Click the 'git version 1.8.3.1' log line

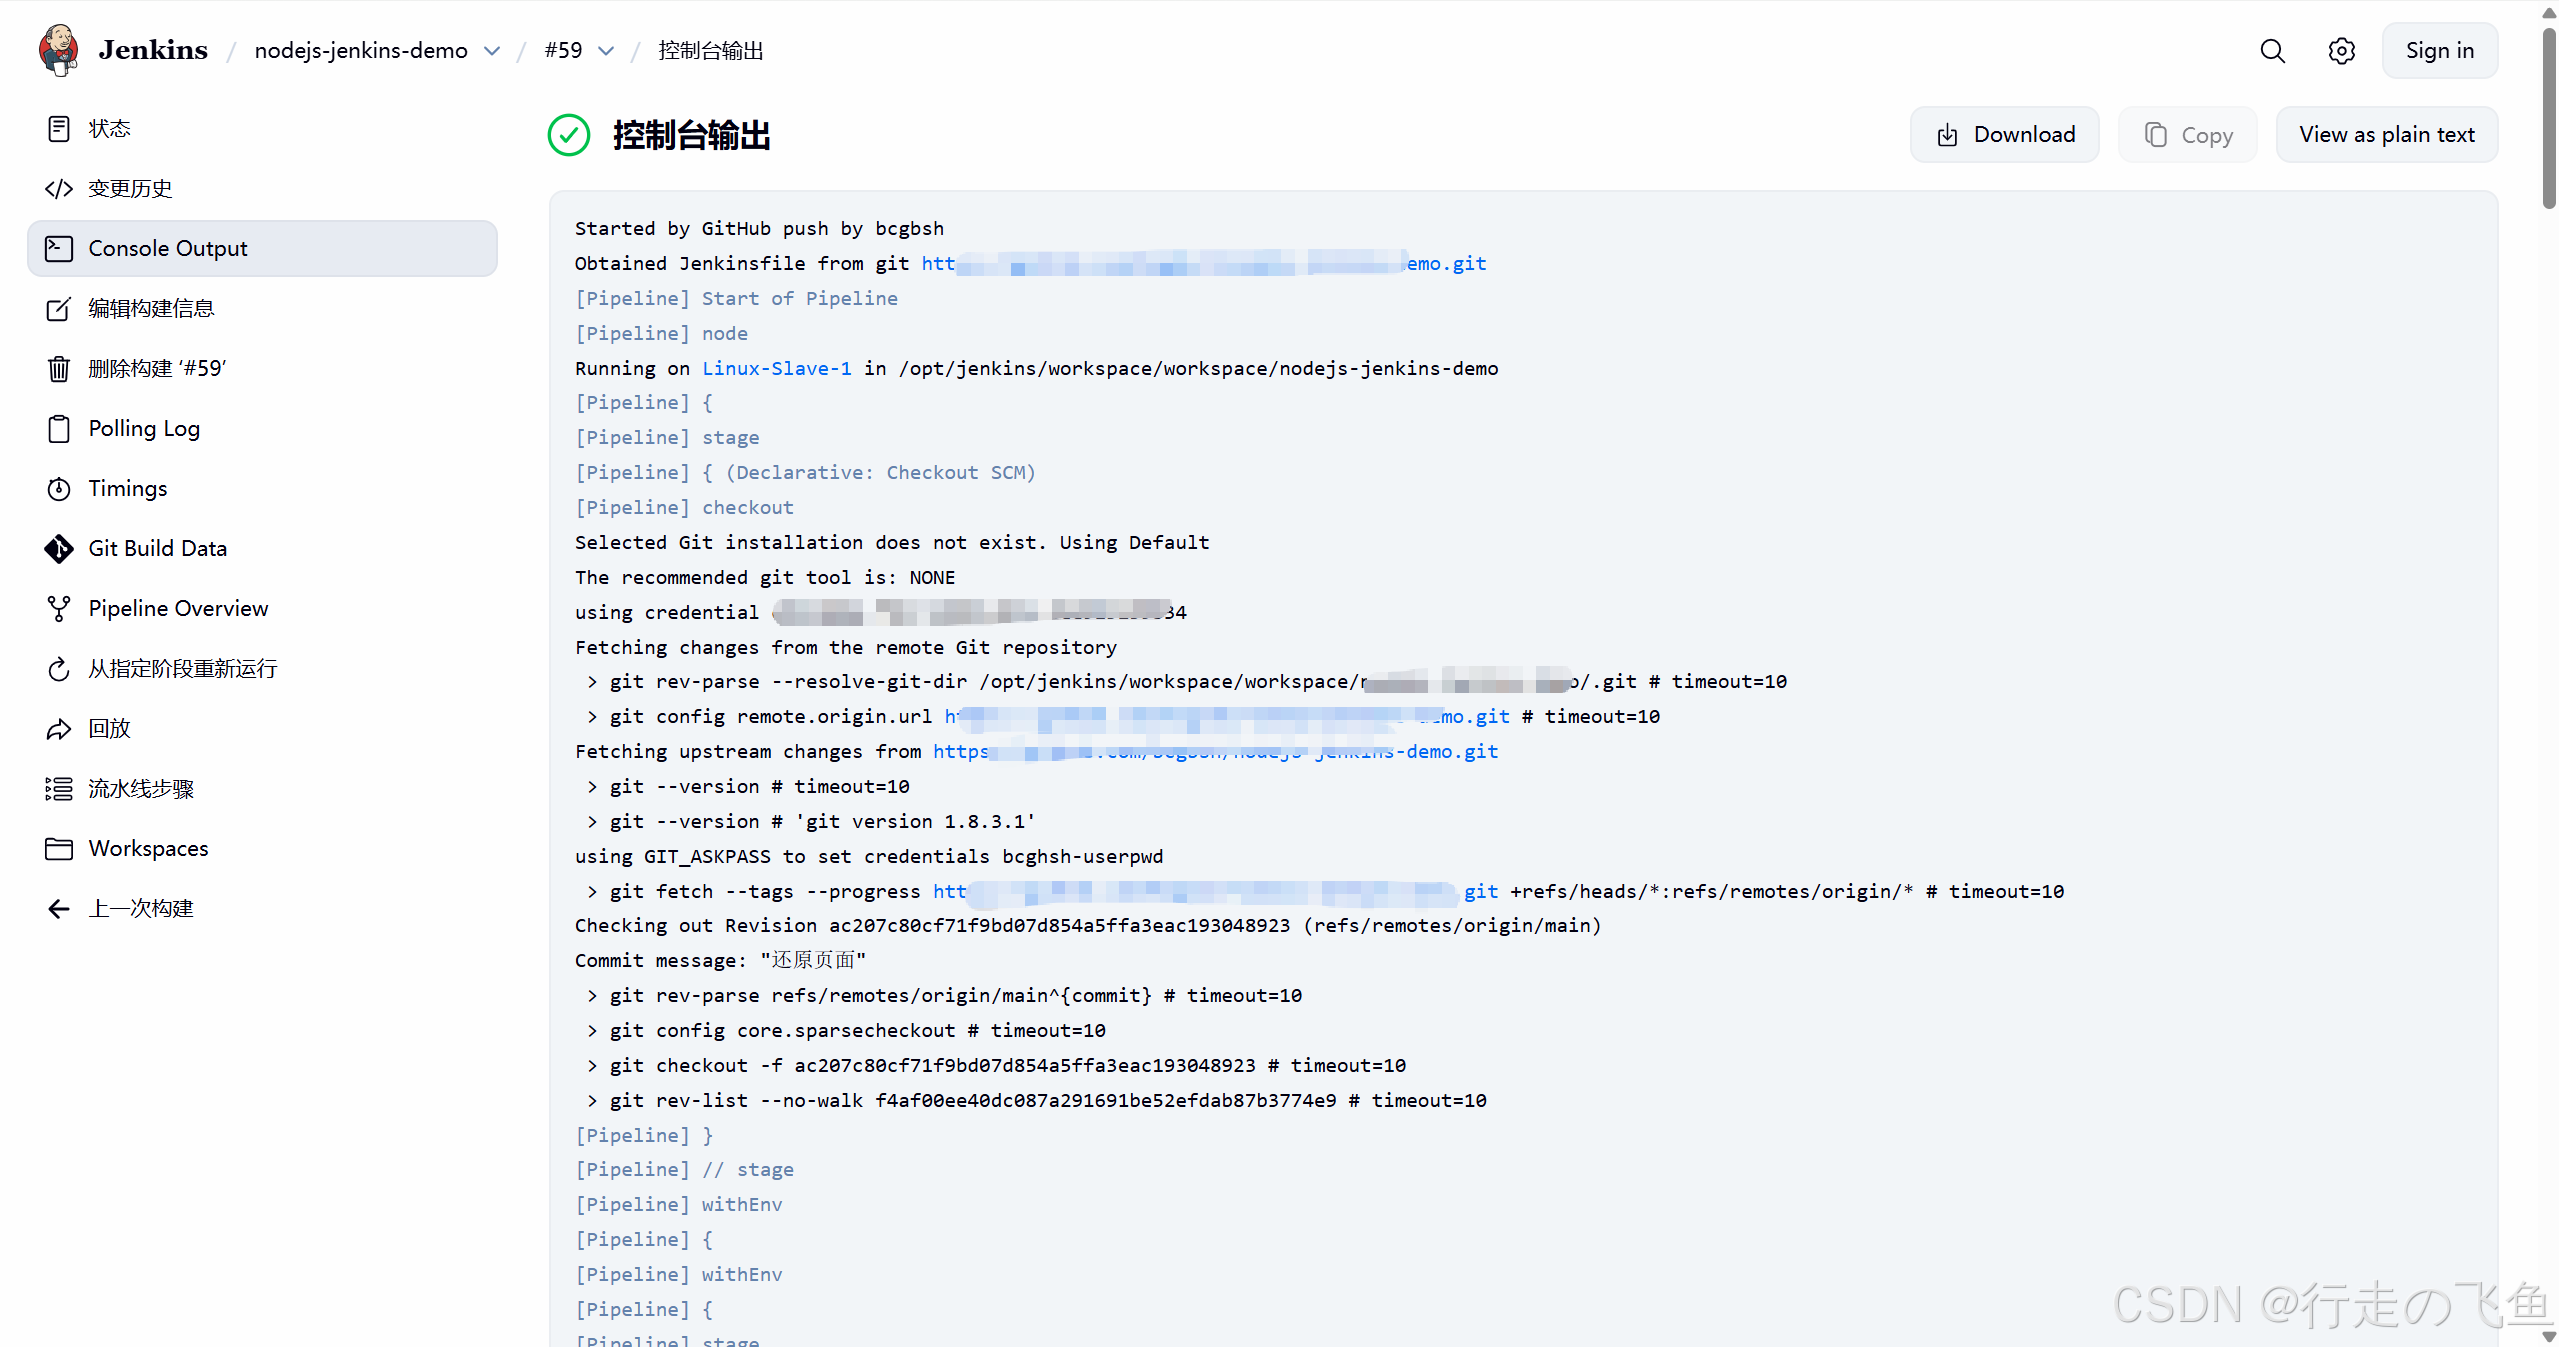[810, 822]
